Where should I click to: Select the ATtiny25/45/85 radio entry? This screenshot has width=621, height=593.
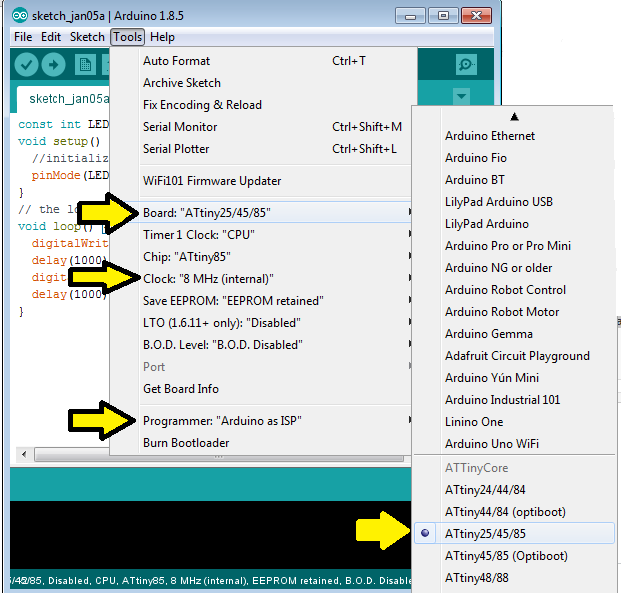514,534
